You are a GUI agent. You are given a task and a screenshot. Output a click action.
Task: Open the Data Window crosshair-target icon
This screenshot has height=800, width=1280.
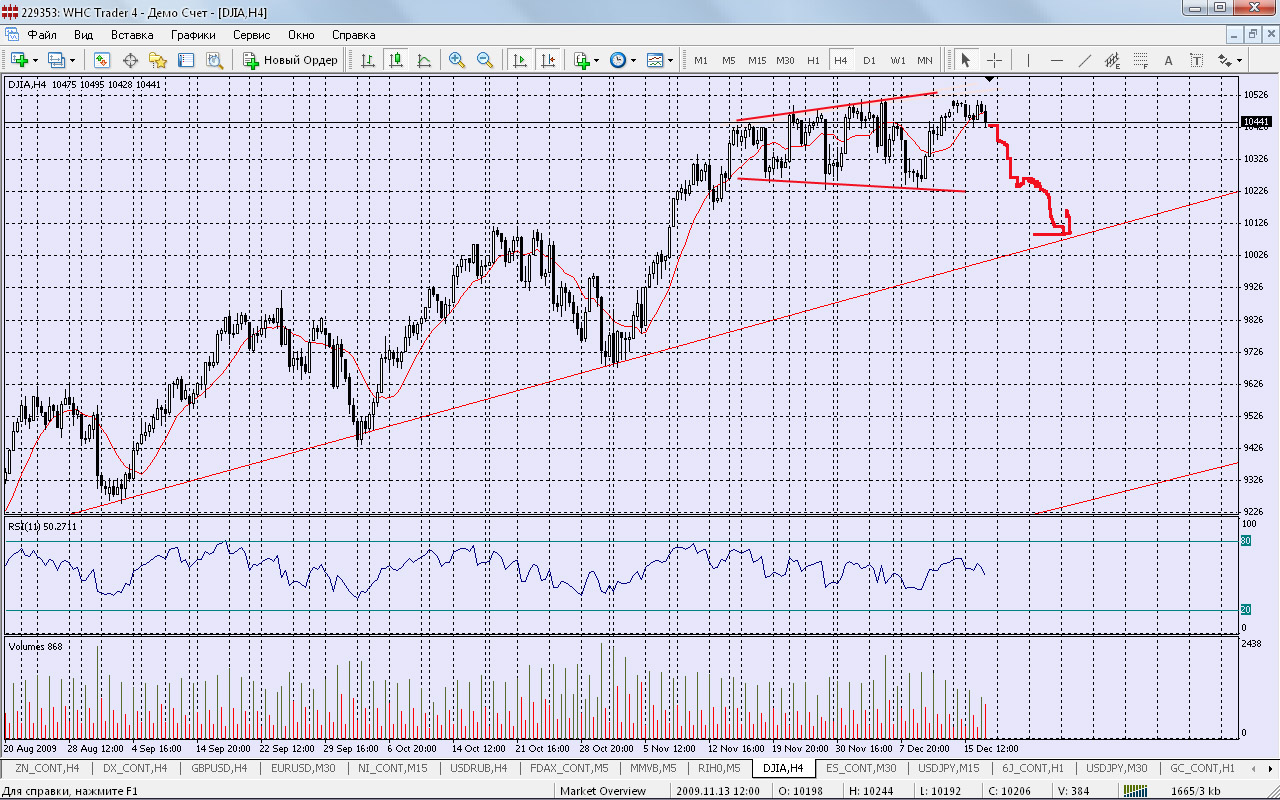pos(130,60)
